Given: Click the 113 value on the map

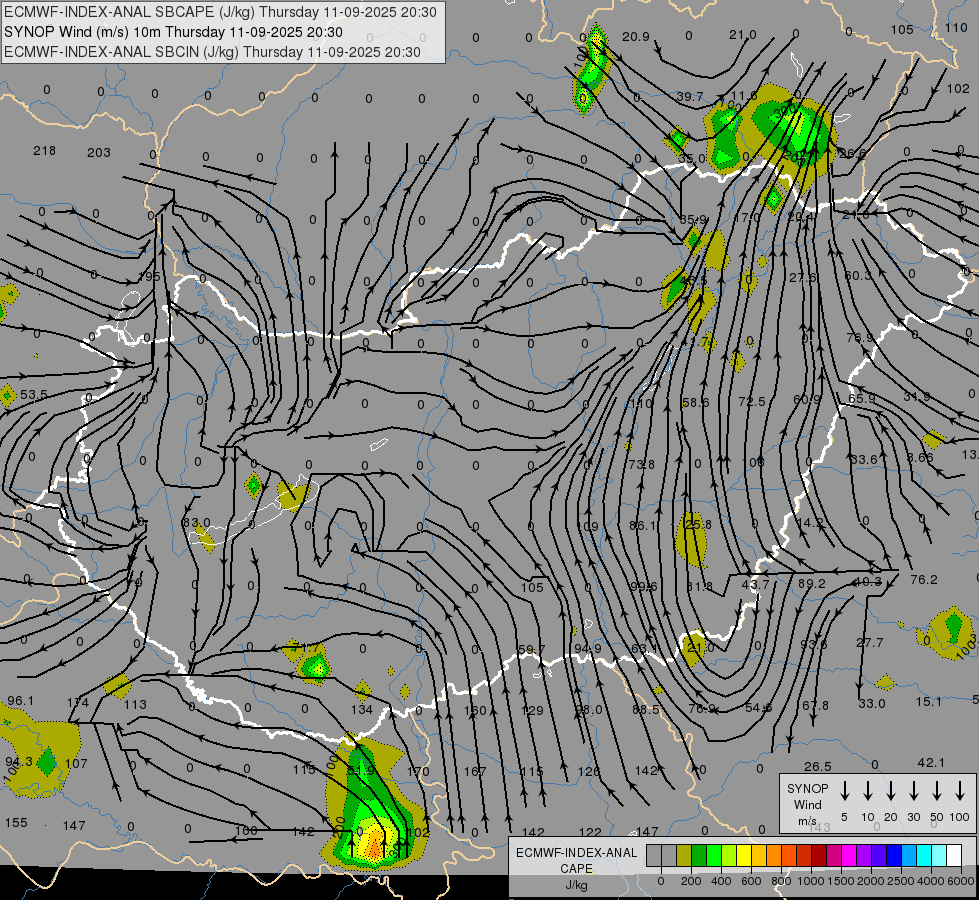Looking at the screenshot, I should click(135, 705).
